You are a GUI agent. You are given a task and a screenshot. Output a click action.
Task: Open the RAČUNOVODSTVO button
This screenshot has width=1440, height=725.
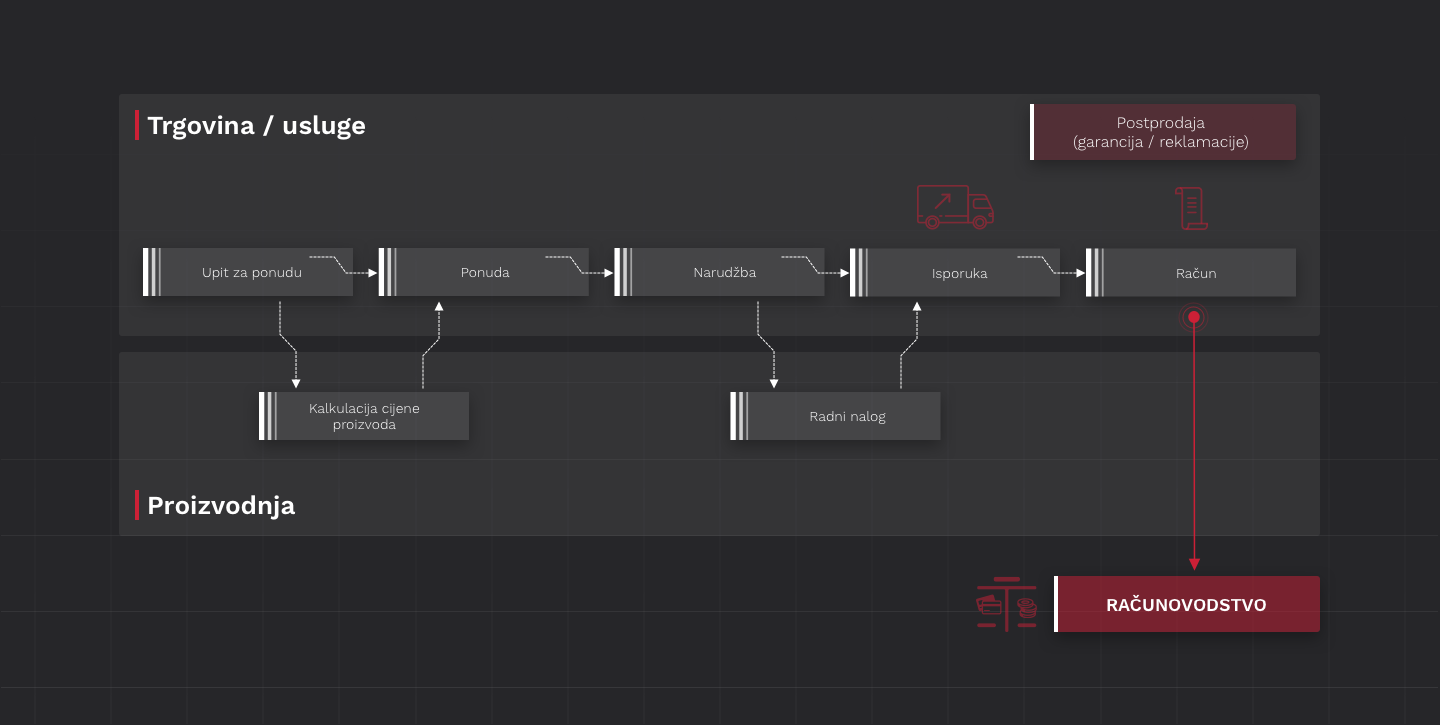(x=1187, y=604)
